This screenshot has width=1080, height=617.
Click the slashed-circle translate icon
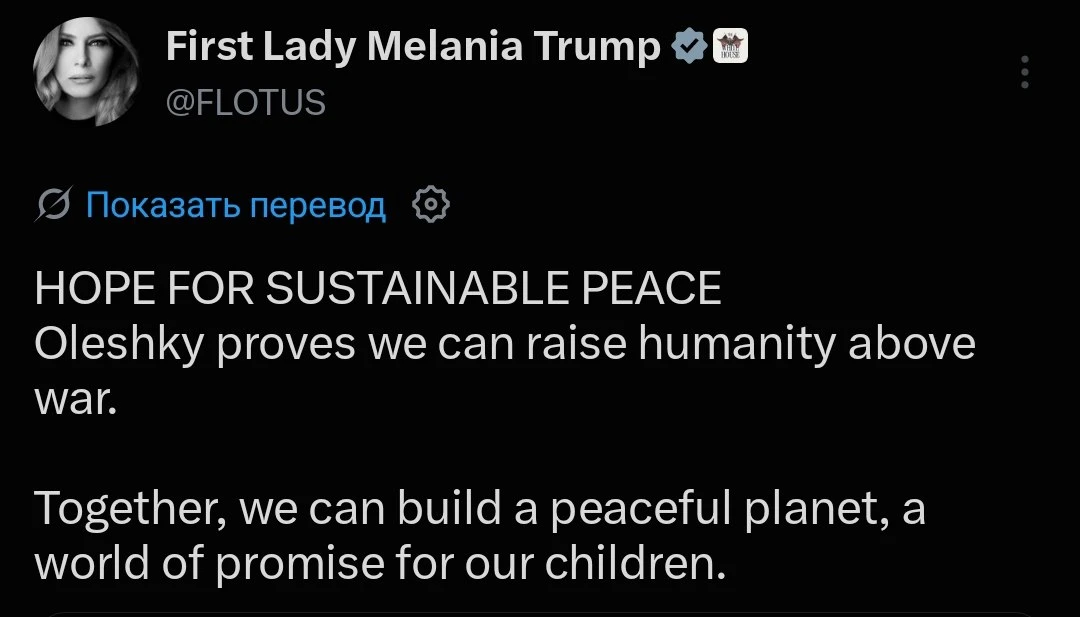[x=54, y=205]
